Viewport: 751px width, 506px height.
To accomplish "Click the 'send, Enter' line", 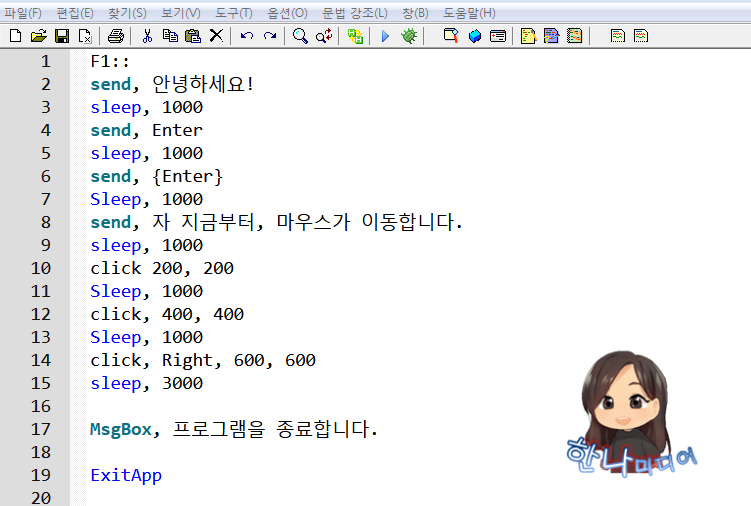I will (147, 130).
